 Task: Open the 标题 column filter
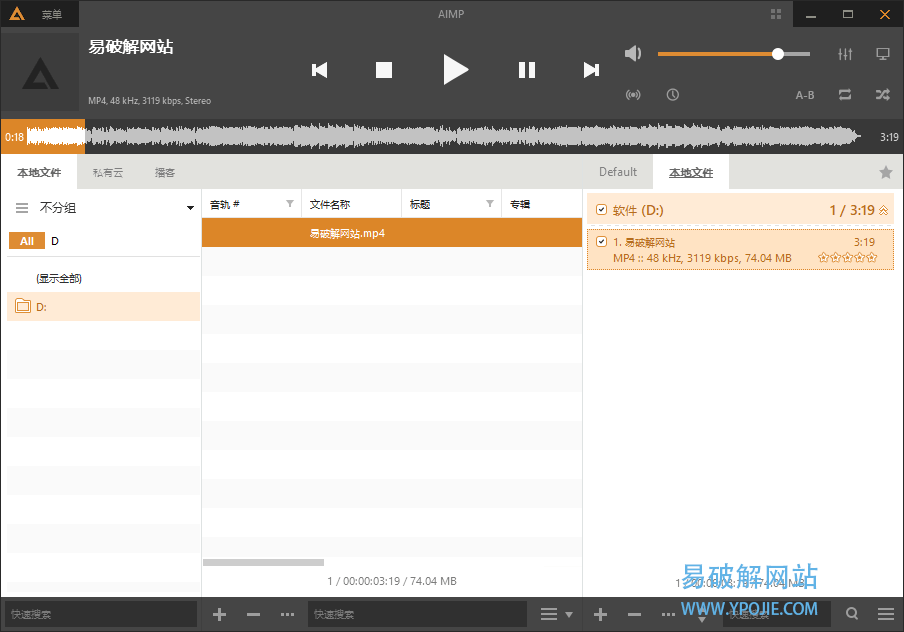coord(489,204)
